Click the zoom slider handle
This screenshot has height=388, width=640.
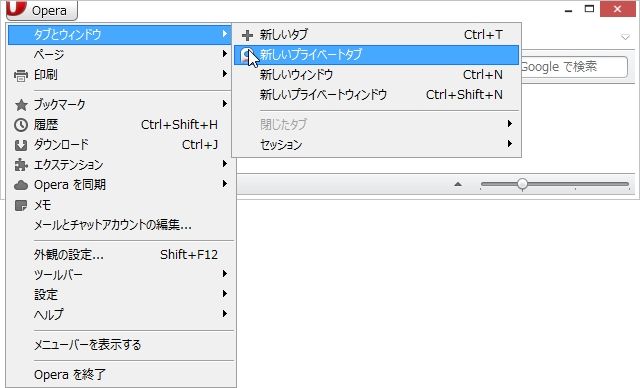click(x=522, y=184)
